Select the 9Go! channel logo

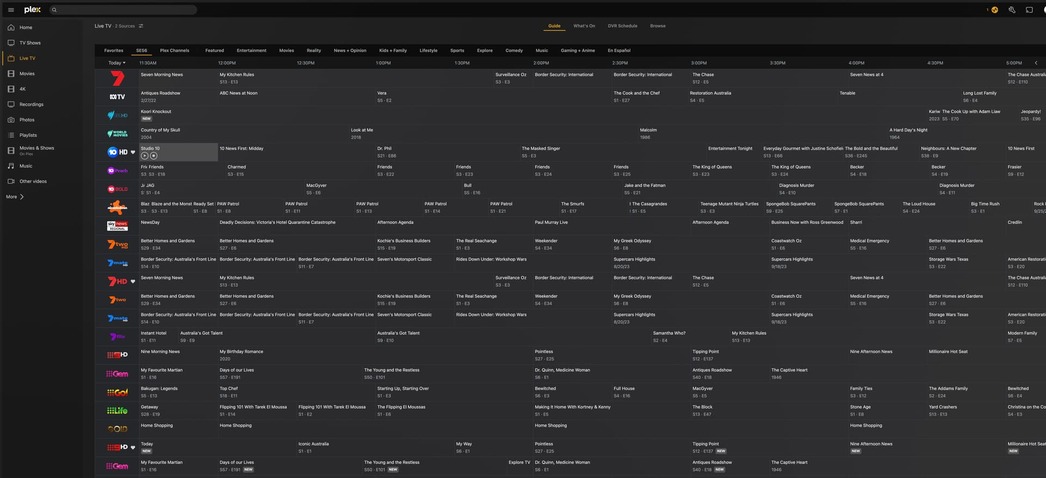[x=117, y=392]
